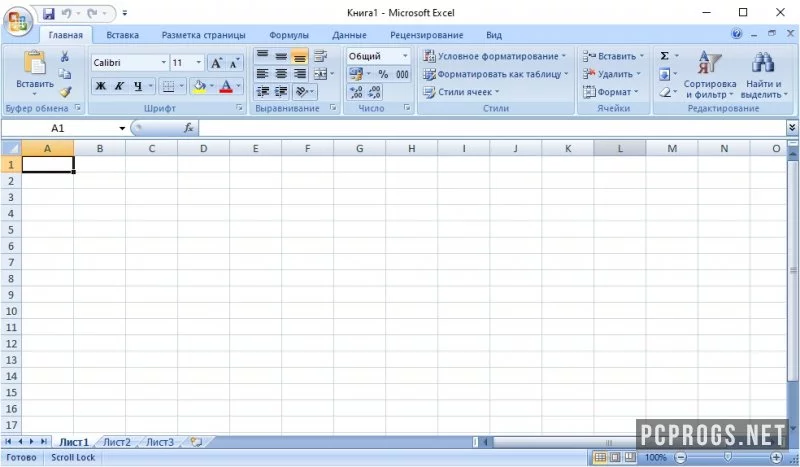Image resolution: width=800 pixels, height=467 pixels.
Task: Redo the last undone action
Action: (x=92, y=13)
